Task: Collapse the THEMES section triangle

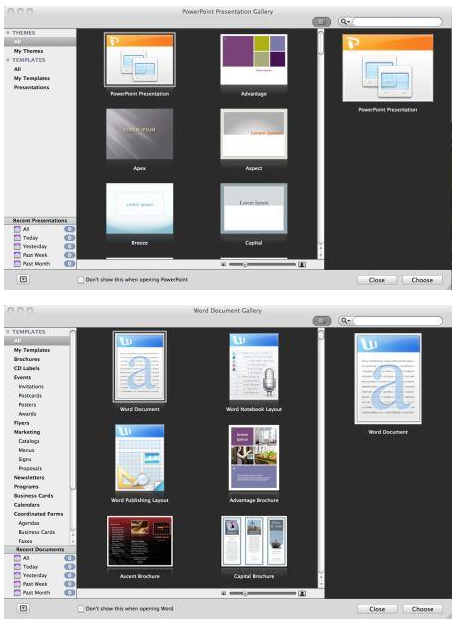Action: [8, 33]
